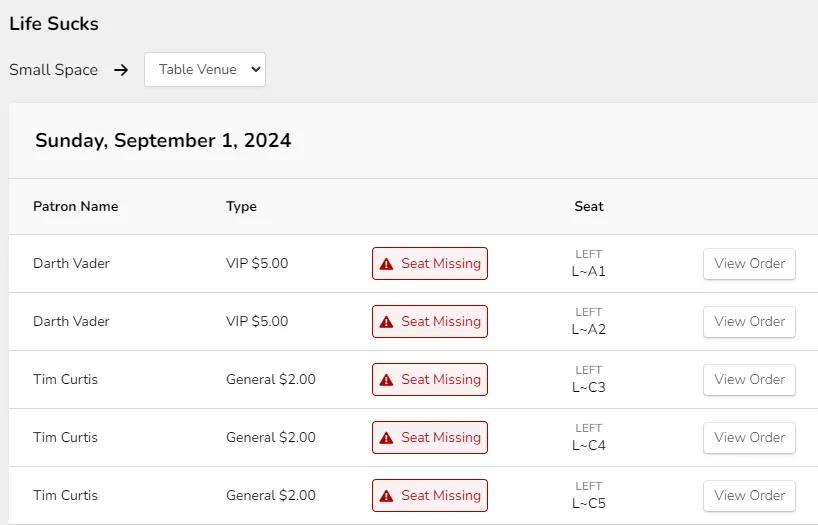818x525 pixels.
Task: Open View Order for seat L~C5
Action: pos(749,495)
